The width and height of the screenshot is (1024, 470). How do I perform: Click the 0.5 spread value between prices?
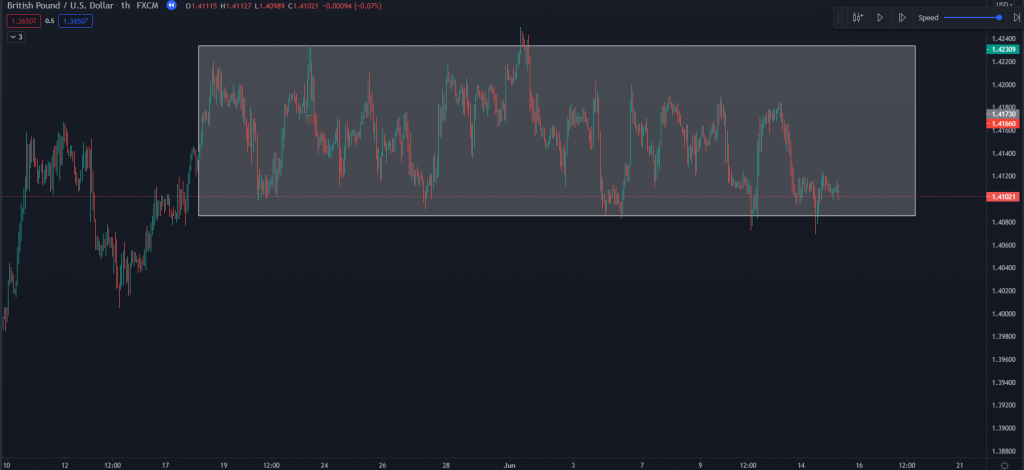coord(49,21)
